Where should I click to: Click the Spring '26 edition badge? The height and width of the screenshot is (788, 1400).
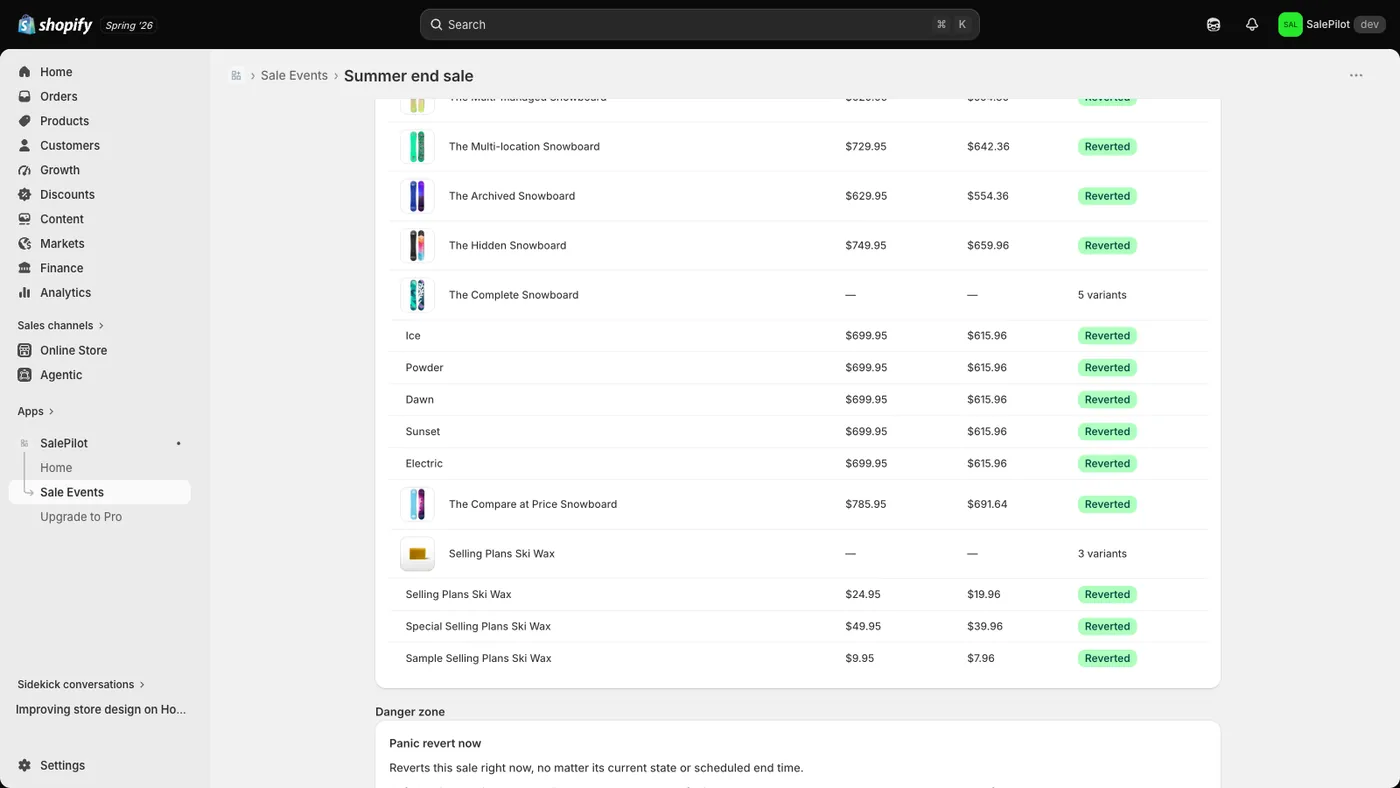[128, 26]
